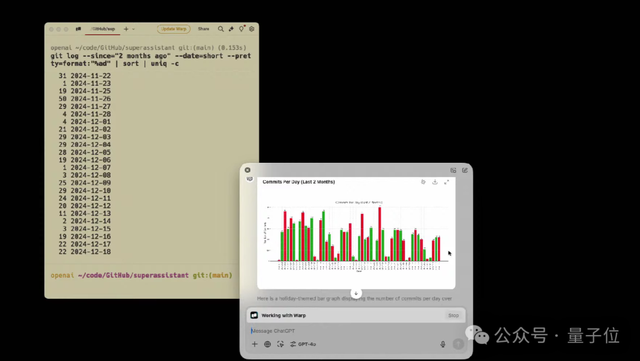Screen dimensions: 640x361
Task: Toggle the screen capture tool icon
Action: 280,344
